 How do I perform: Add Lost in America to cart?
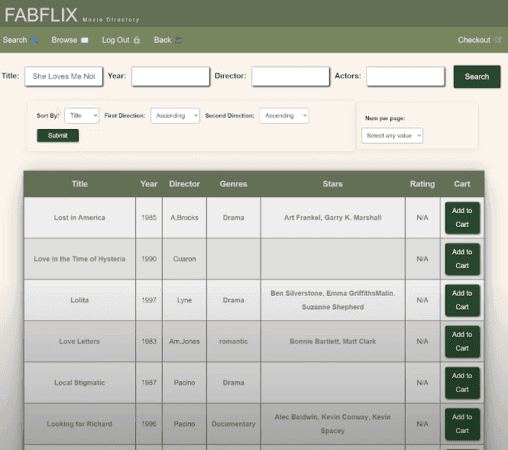point(462,218)
